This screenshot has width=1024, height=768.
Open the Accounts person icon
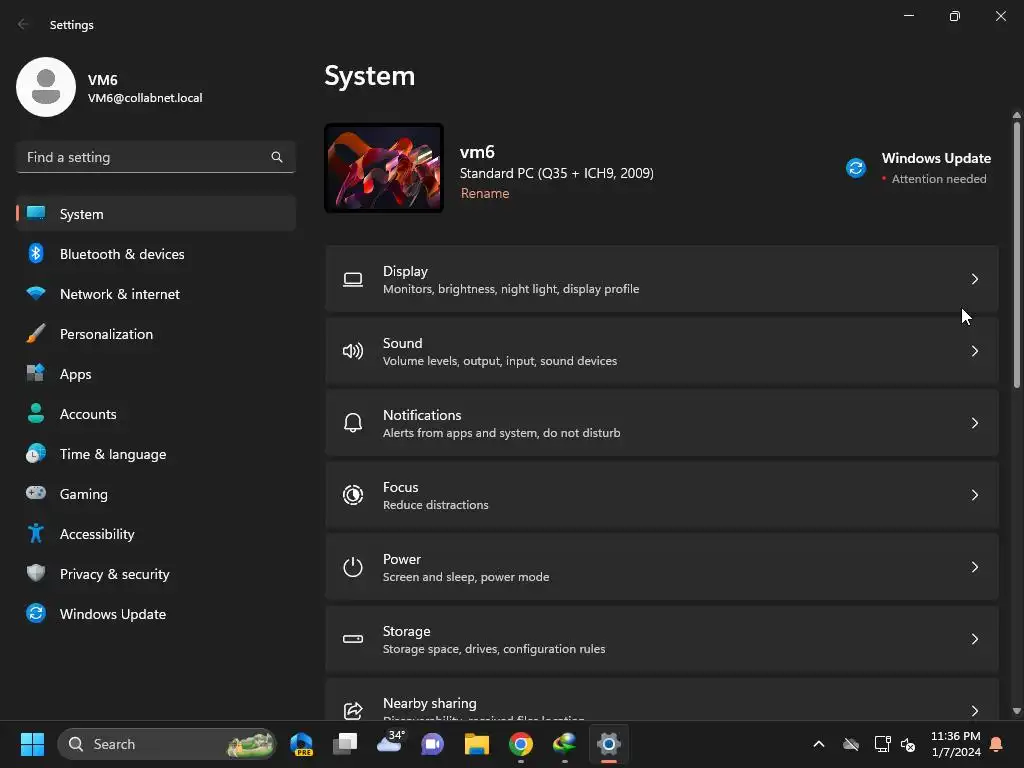(x=36, y=413)
